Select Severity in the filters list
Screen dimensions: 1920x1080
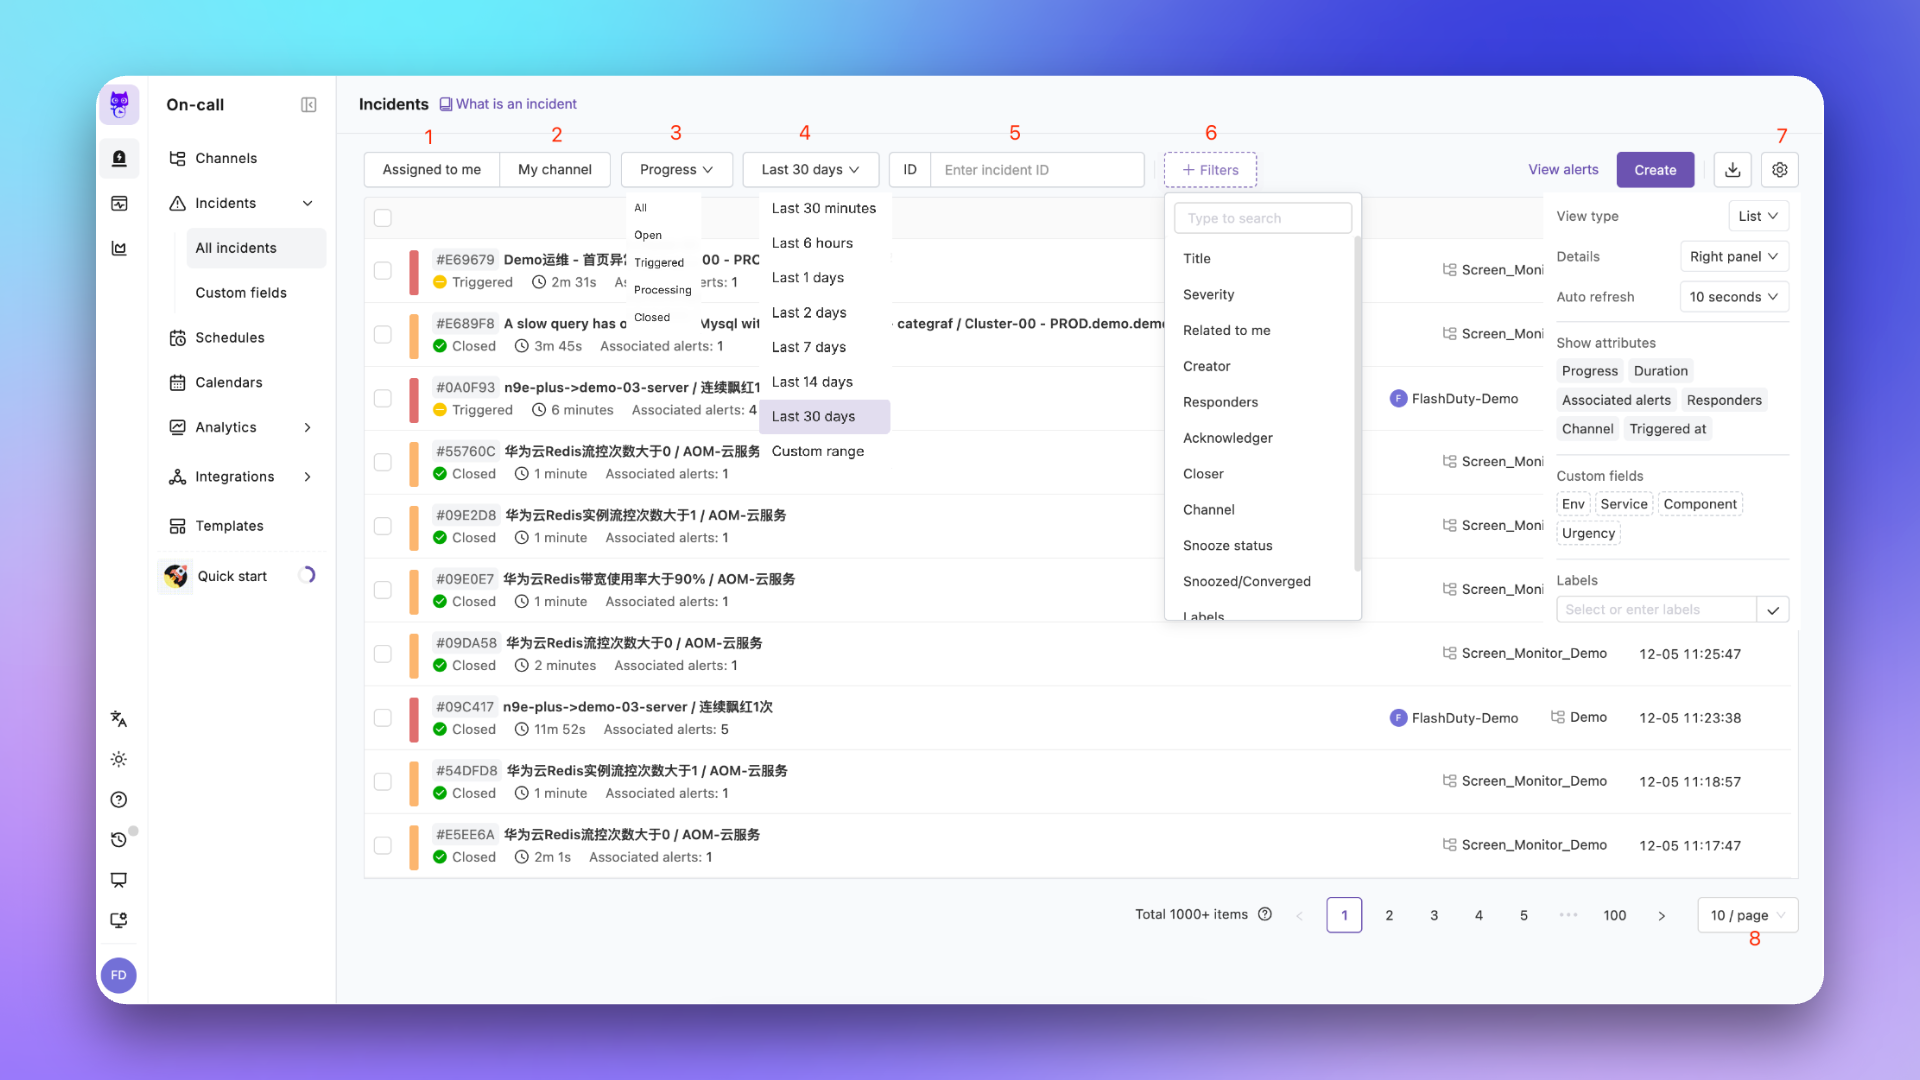coord(1208,294)
